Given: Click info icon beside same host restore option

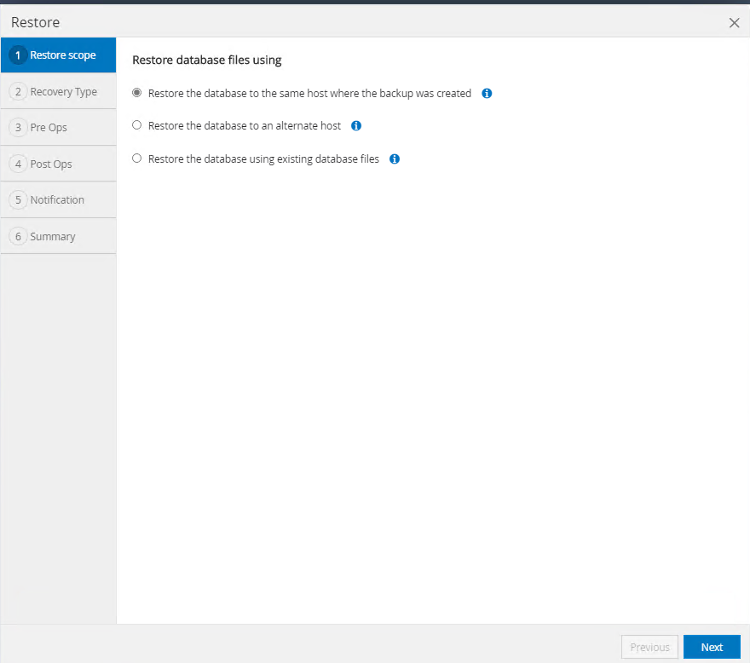Looking at the screenshot, I should click(487, 93).
